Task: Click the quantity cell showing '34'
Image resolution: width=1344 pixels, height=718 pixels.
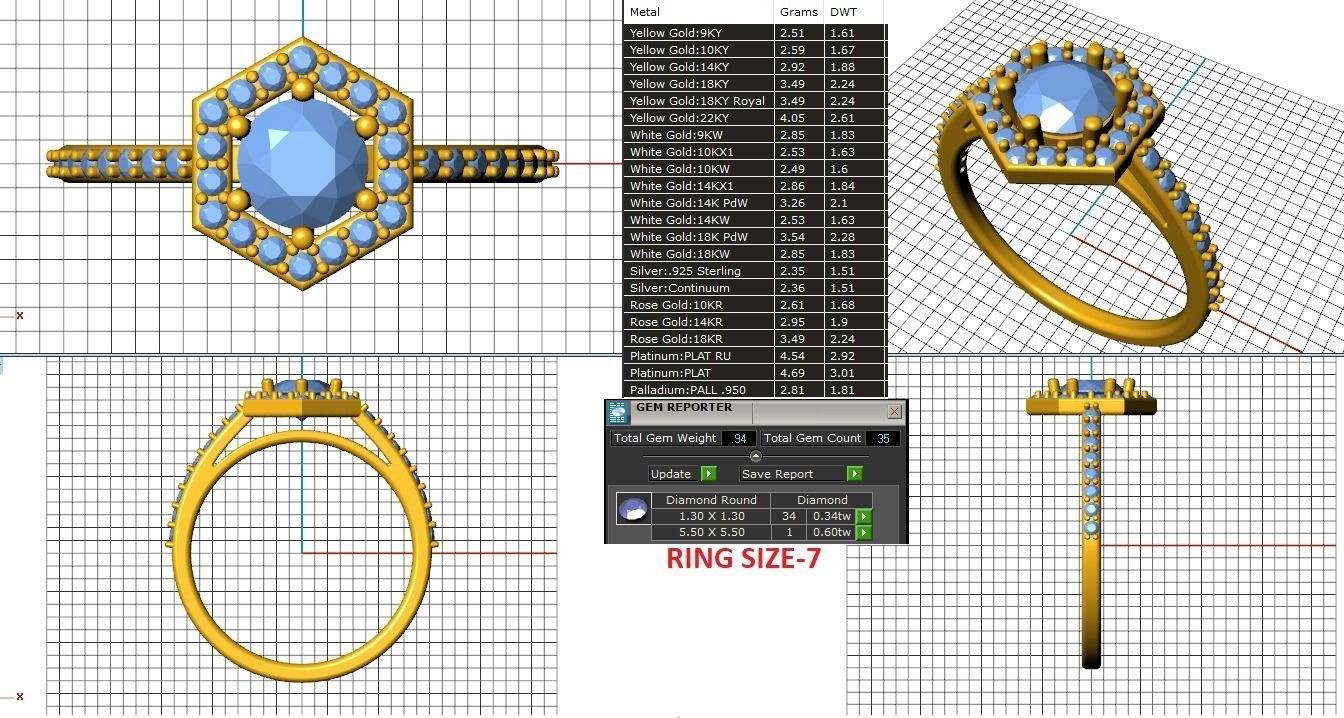Action: point(789,517)
